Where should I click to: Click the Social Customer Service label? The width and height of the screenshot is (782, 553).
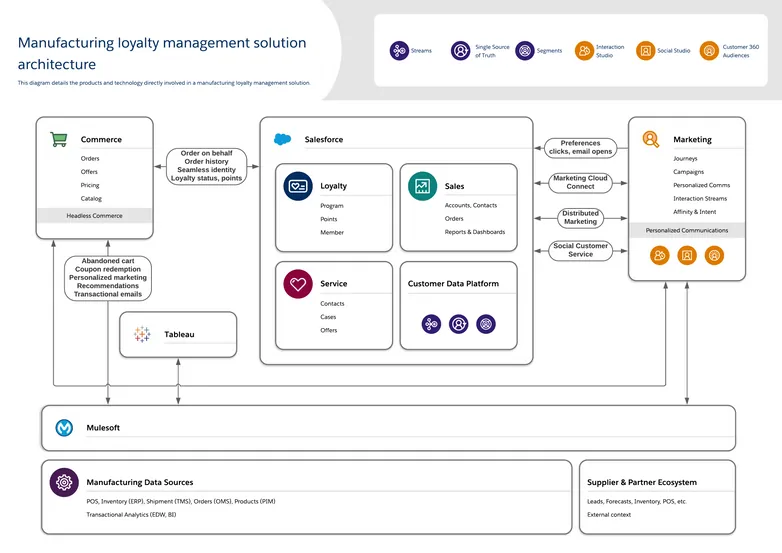point(580,250)
